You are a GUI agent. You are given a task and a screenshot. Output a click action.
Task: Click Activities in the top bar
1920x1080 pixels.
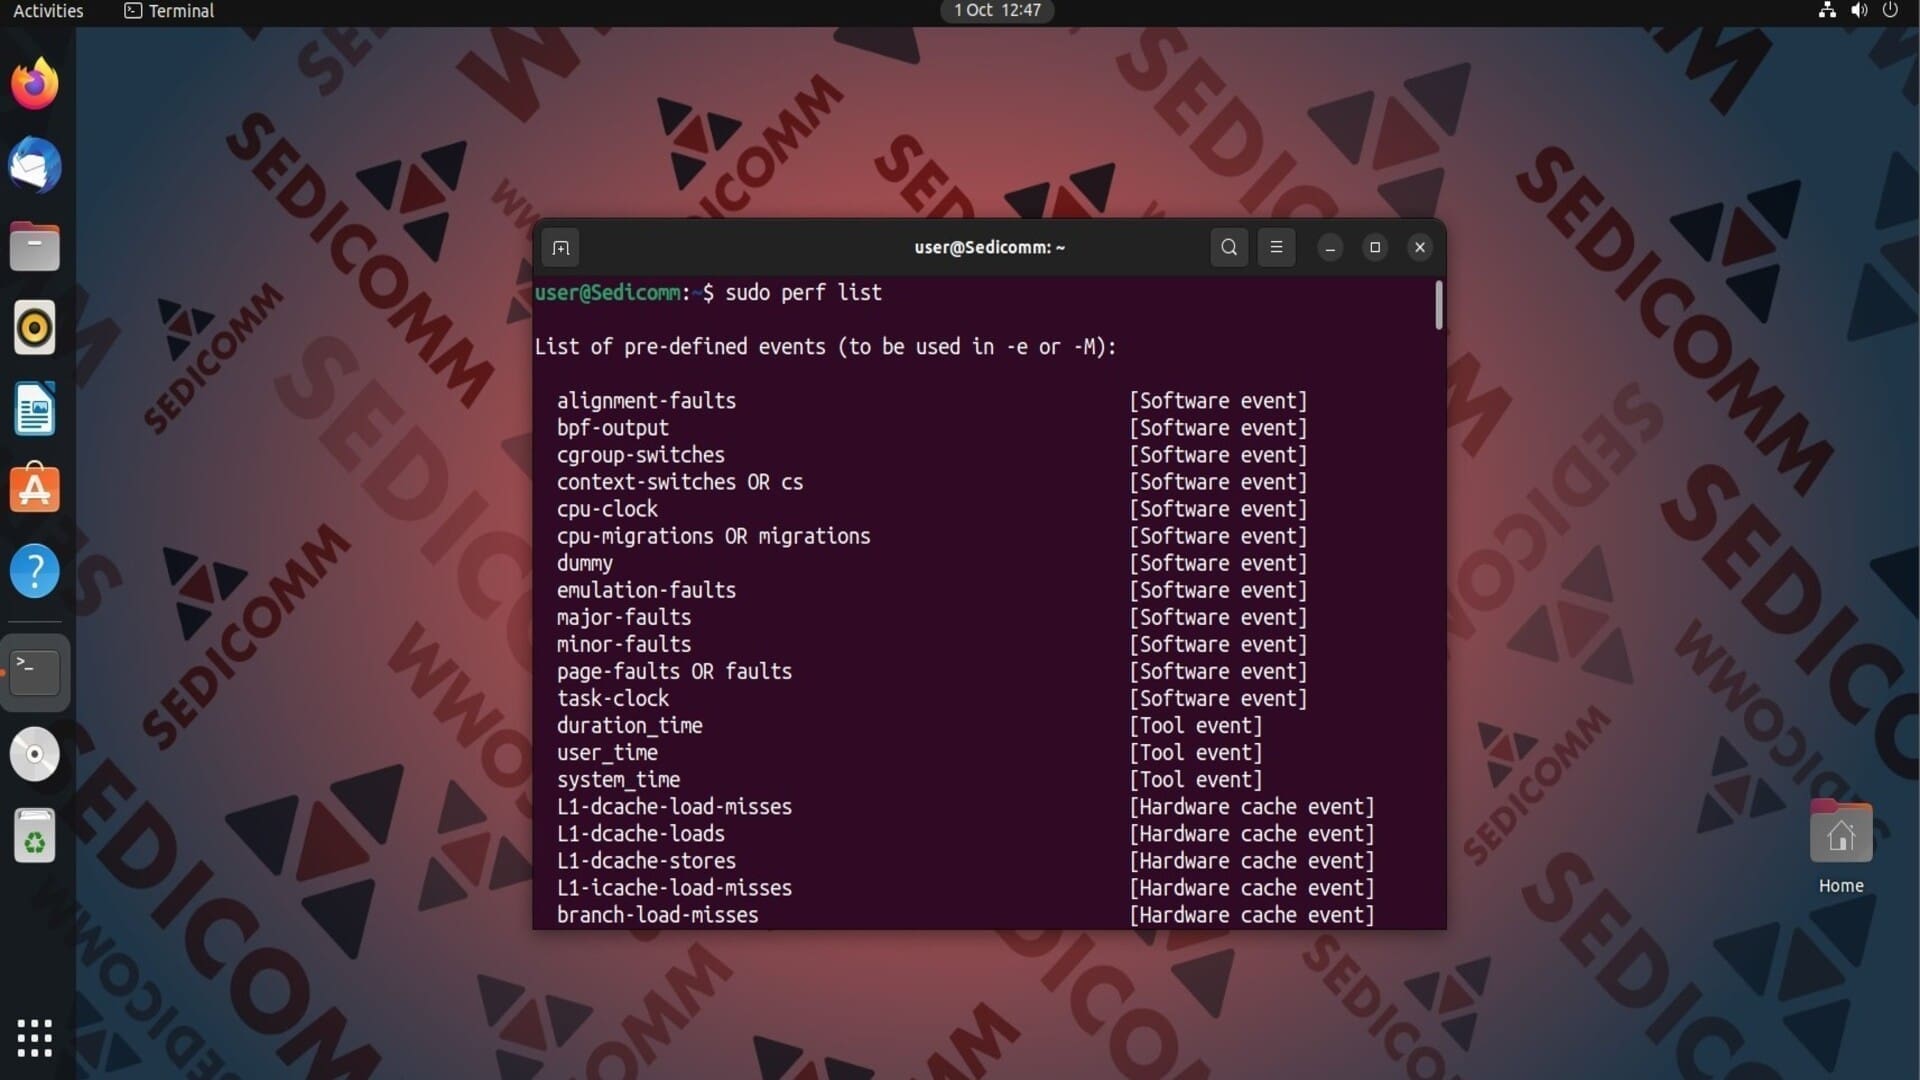48,11
